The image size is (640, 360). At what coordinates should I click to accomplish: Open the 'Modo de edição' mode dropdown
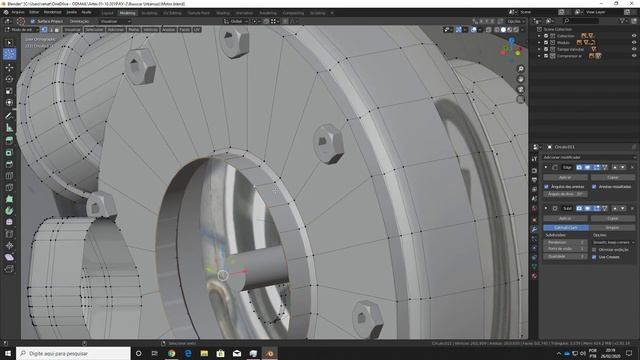(21, 29)
